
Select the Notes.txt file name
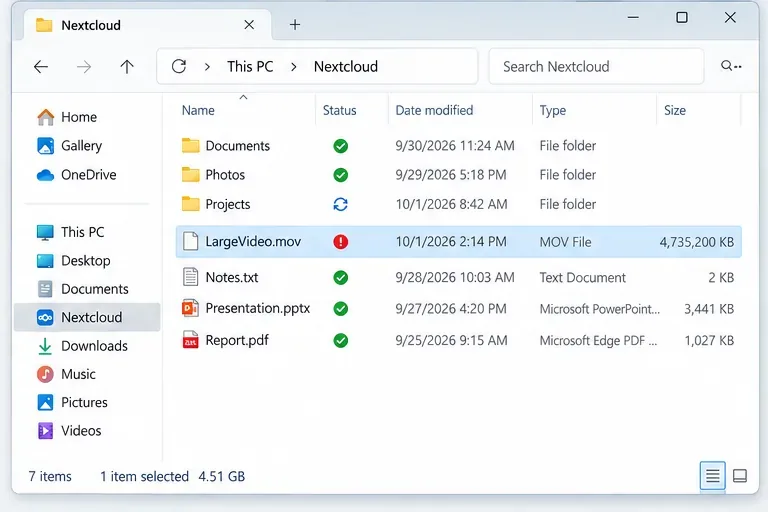(232, 277)
